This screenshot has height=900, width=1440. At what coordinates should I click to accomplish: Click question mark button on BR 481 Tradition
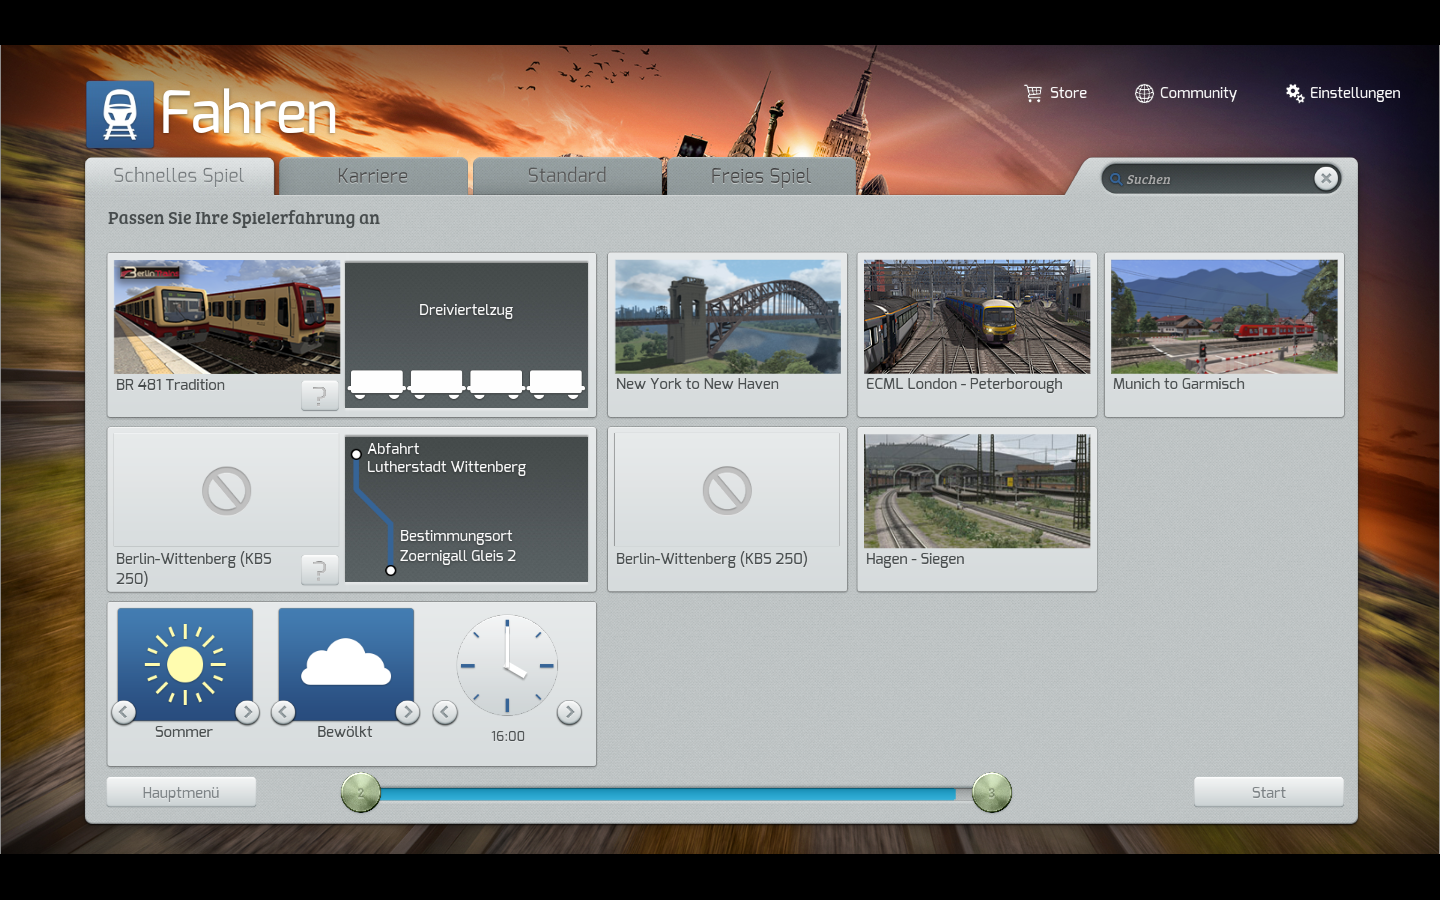(320, 396)
